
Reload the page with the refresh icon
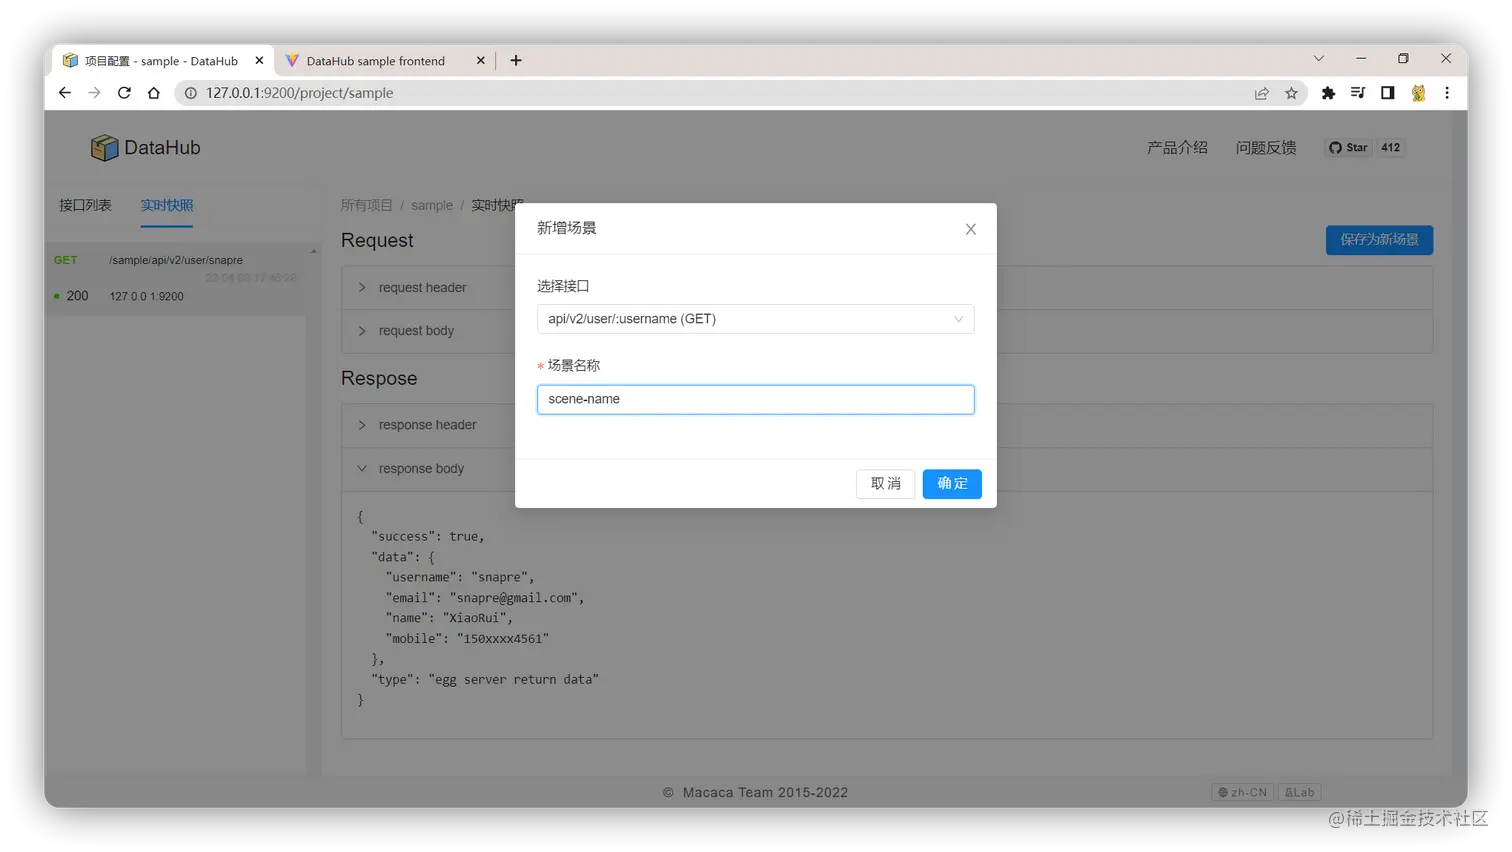coord(123,92)
